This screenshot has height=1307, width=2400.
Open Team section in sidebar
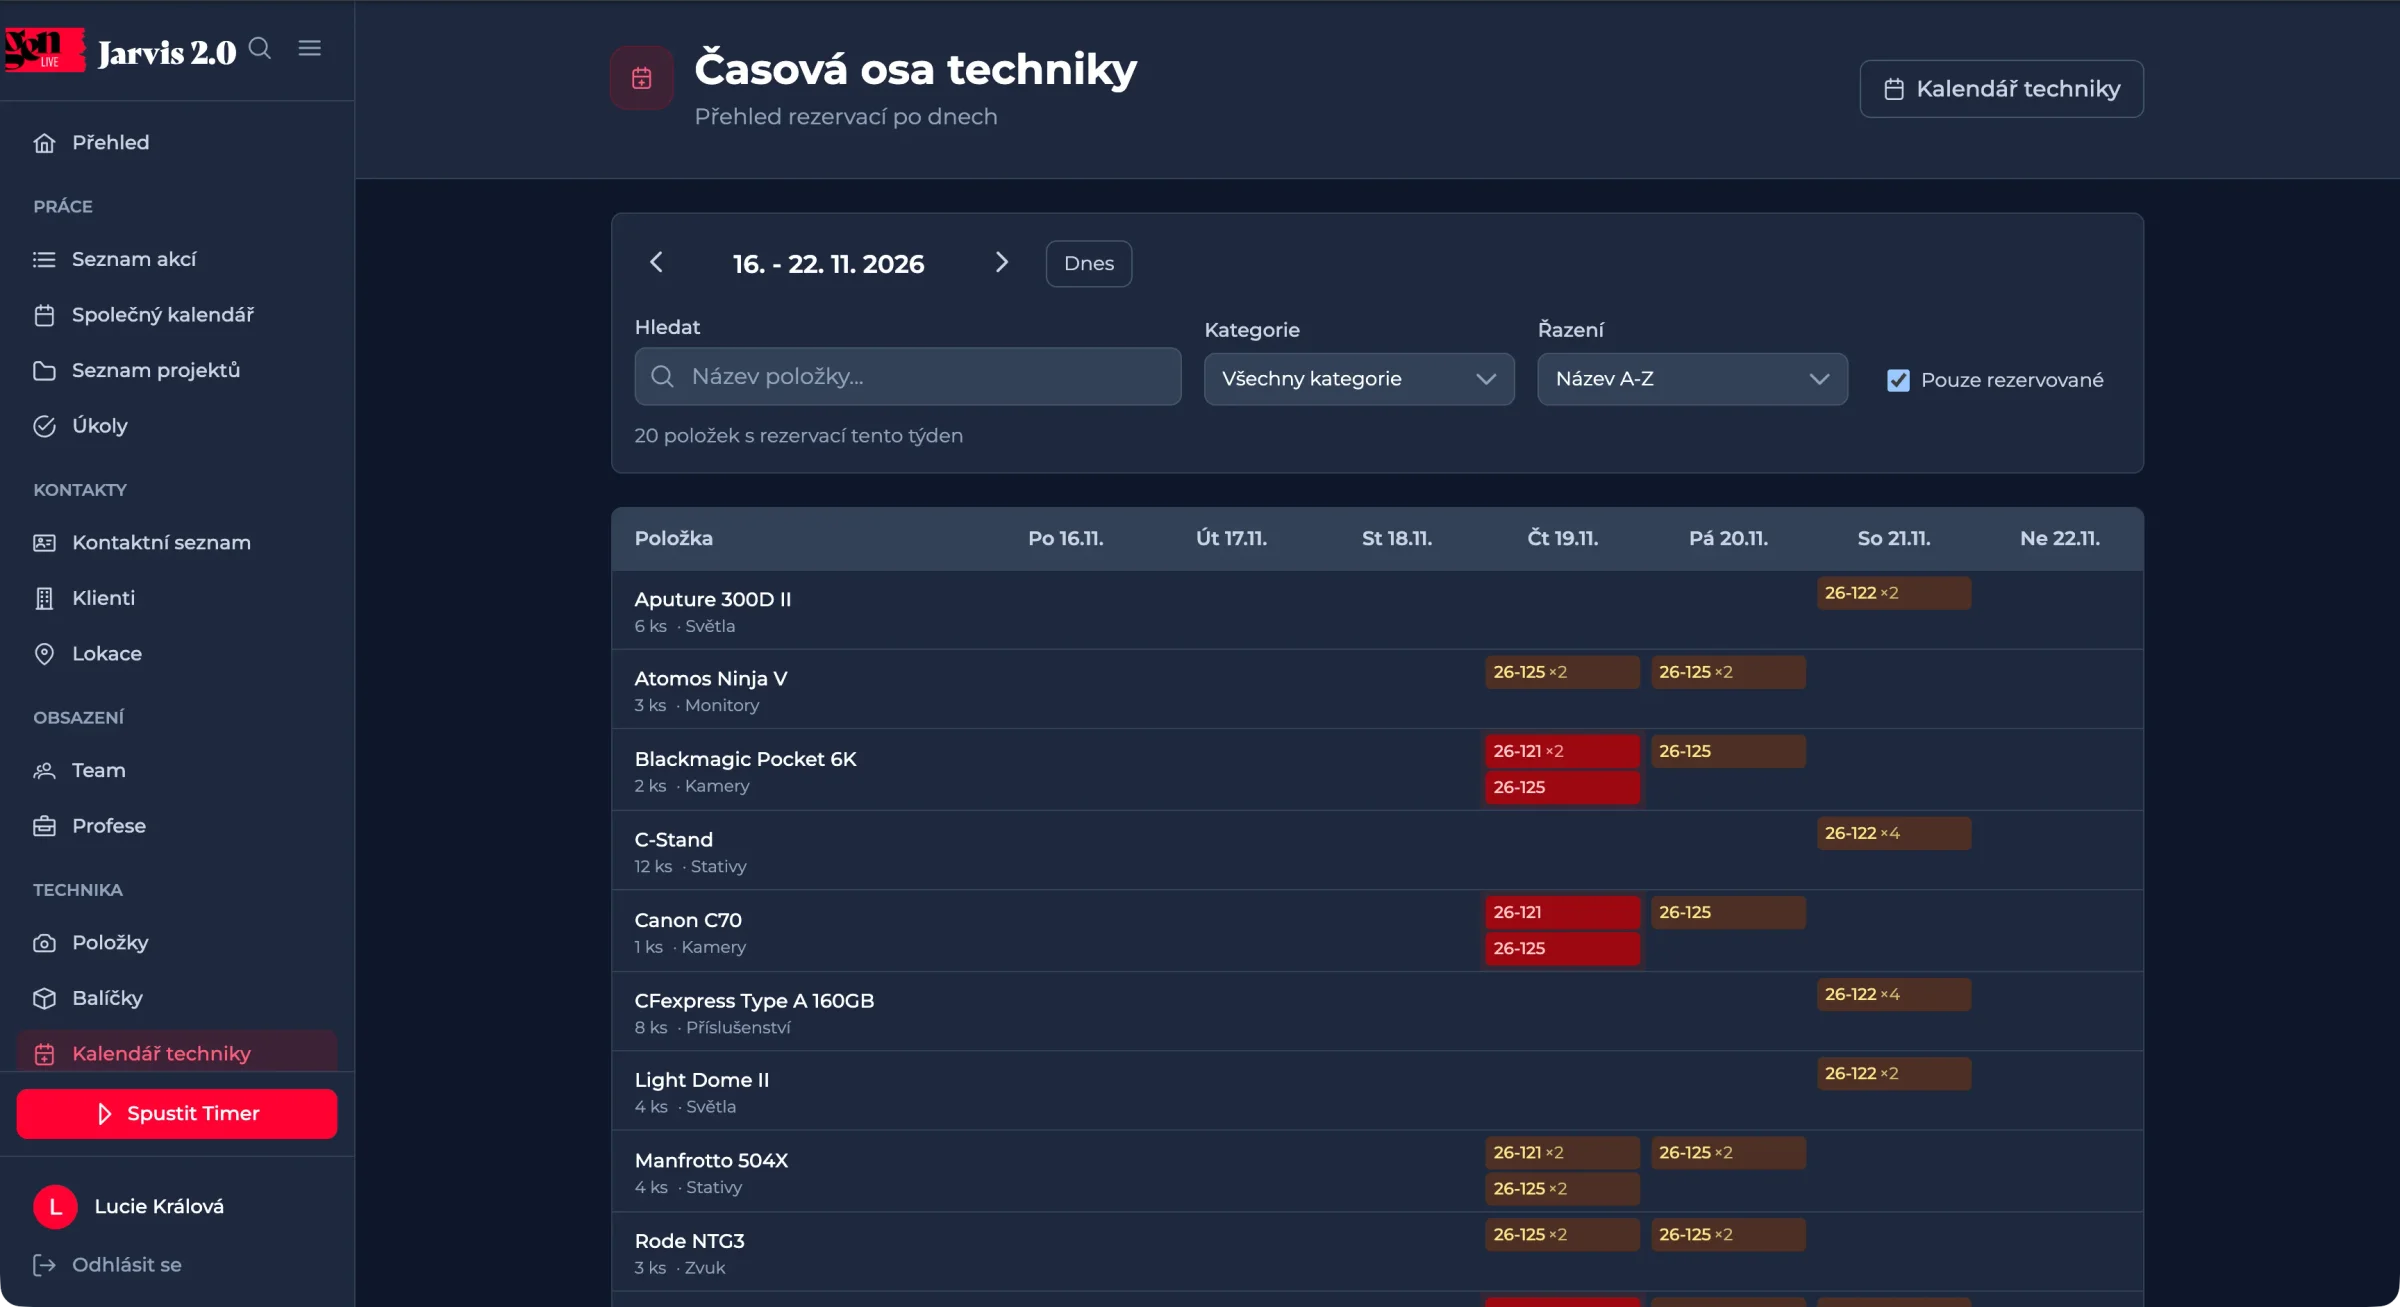point(177,771)
